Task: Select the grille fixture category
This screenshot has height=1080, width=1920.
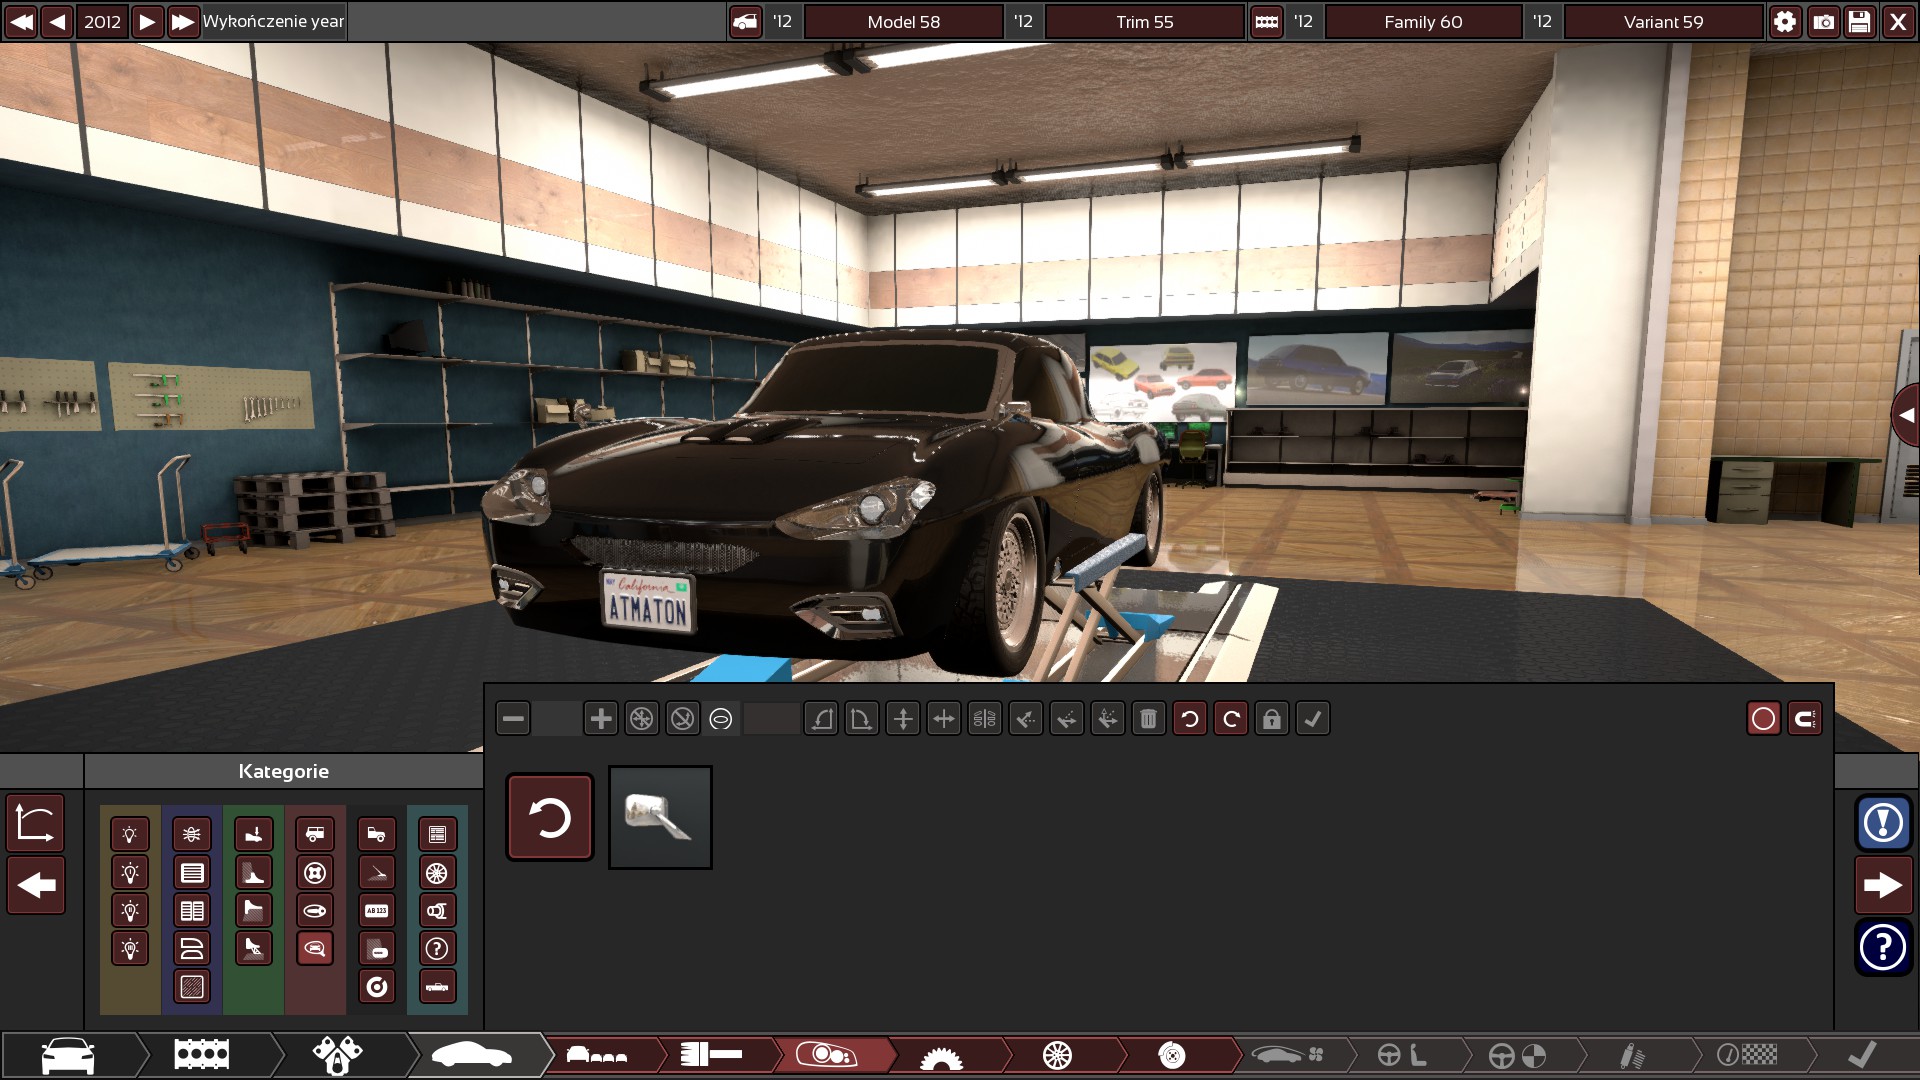Action: click(192, 872)
